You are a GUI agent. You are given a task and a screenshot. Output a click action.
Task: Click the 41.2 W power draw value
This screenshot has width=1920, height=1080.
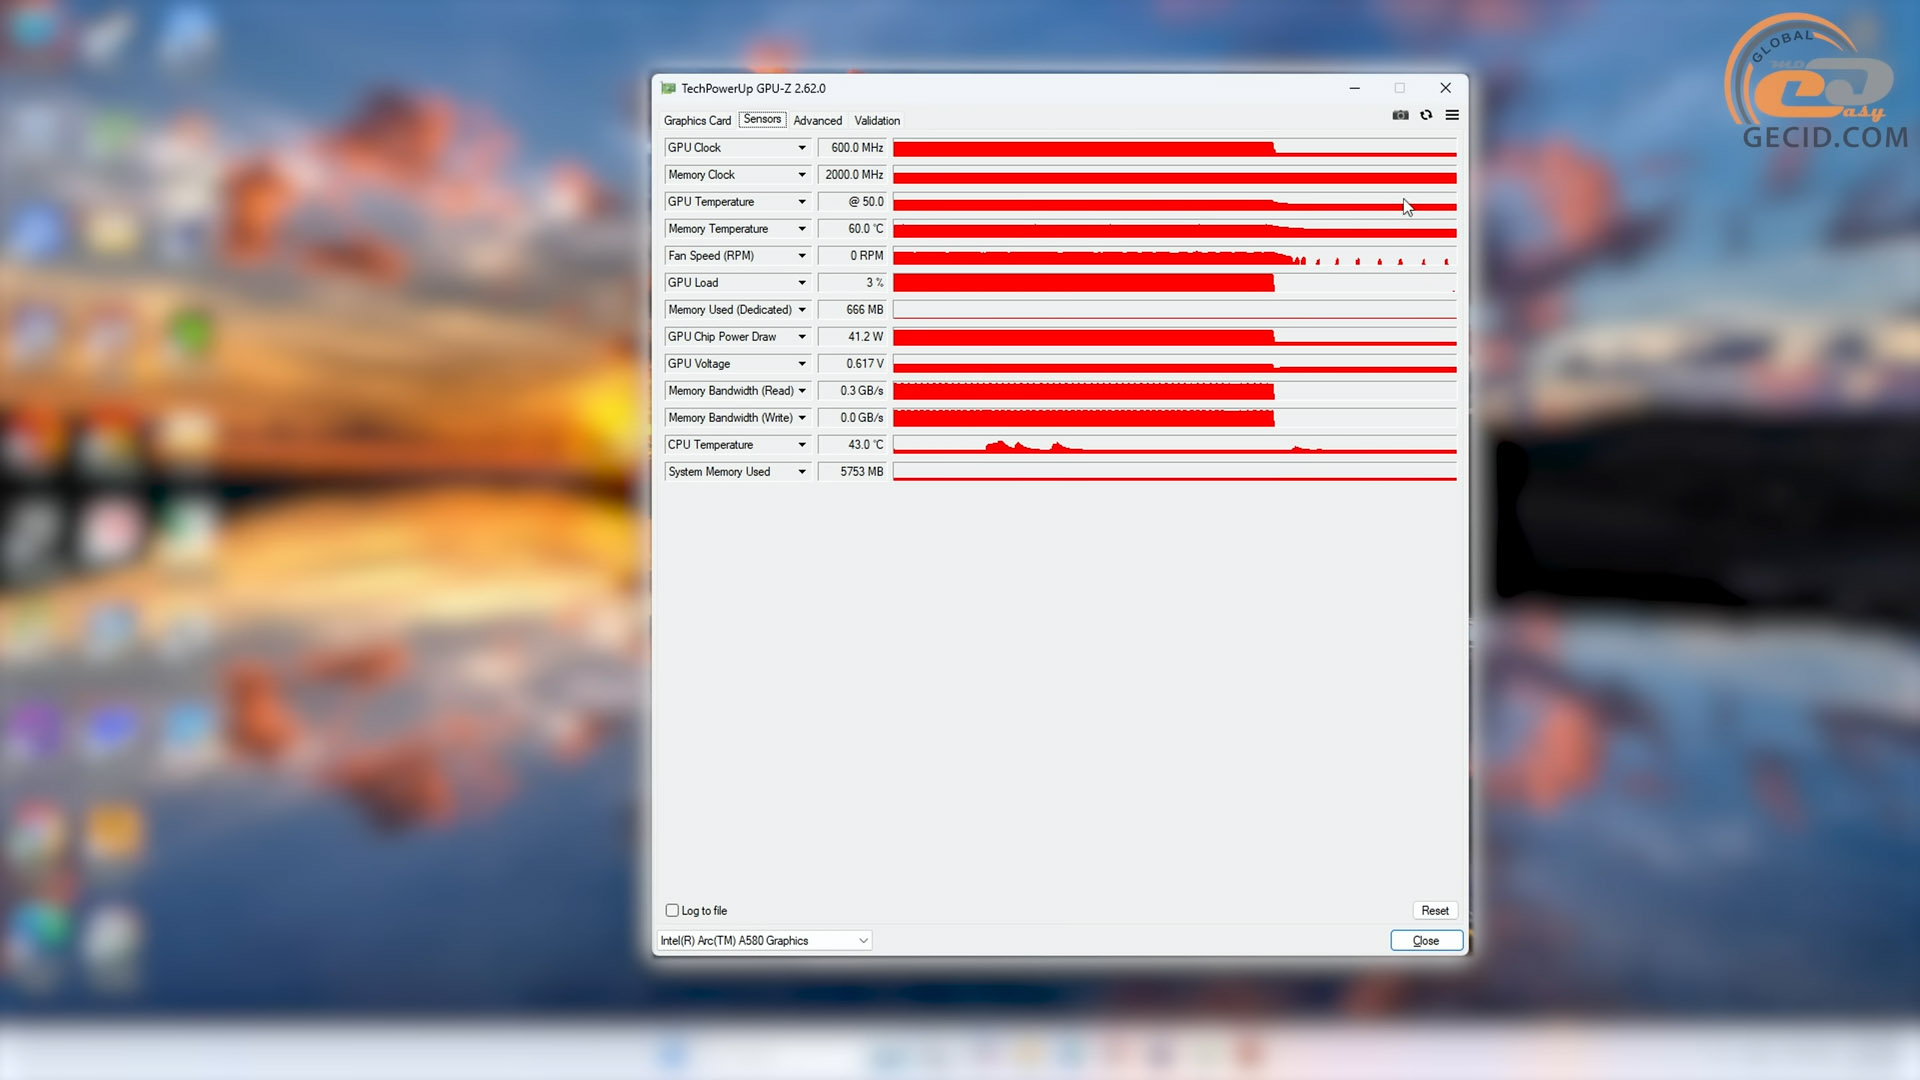tap(852, 336)
